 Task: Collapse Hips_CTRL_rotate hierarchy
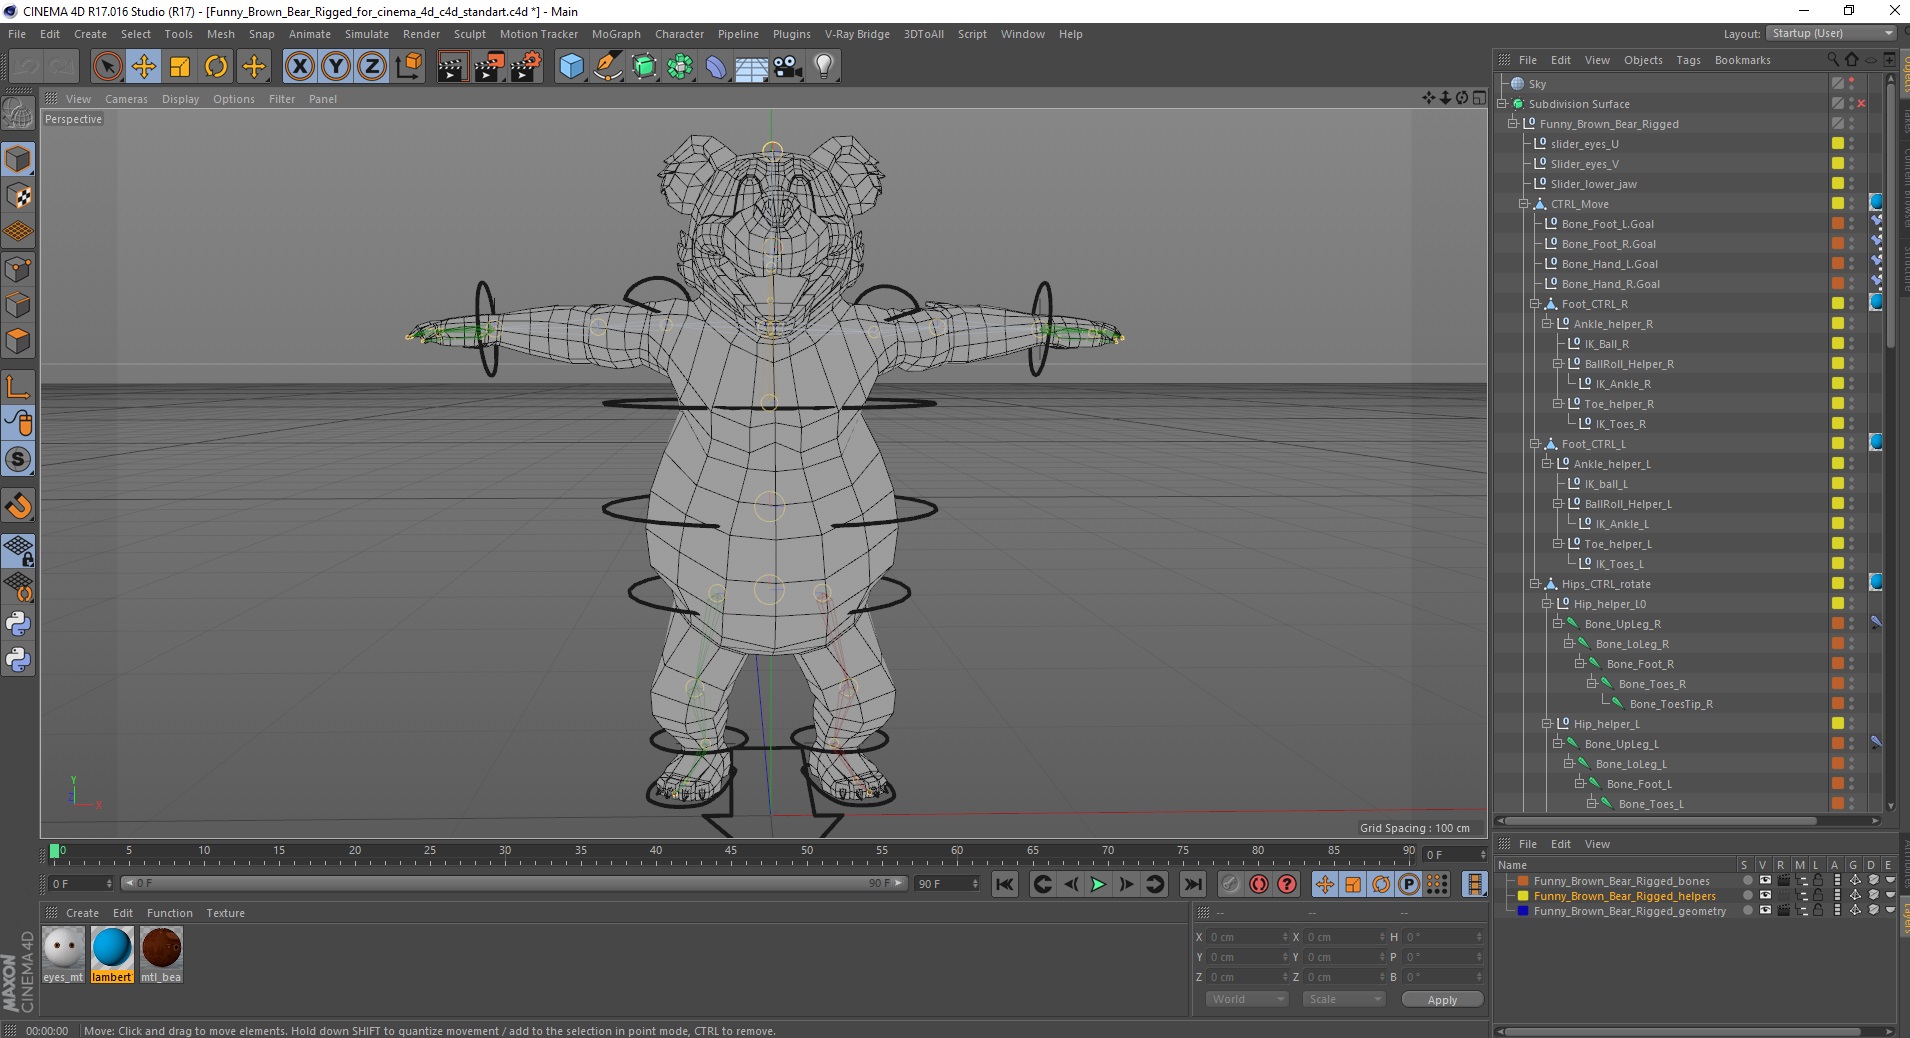pyautogui.click(x=1535, y=584)
